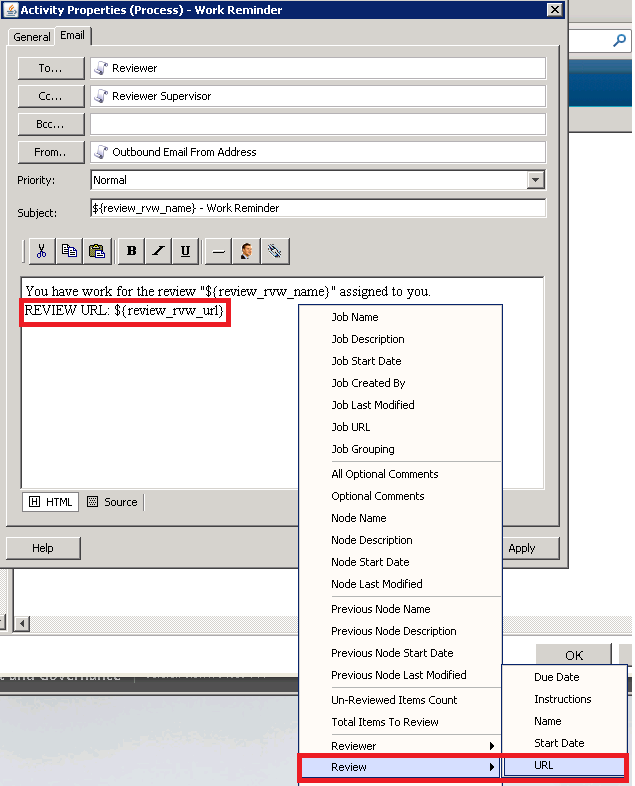635x786 pixels.
Task: Click the Copy icon in editor toolbar
Action: (69, 251)
